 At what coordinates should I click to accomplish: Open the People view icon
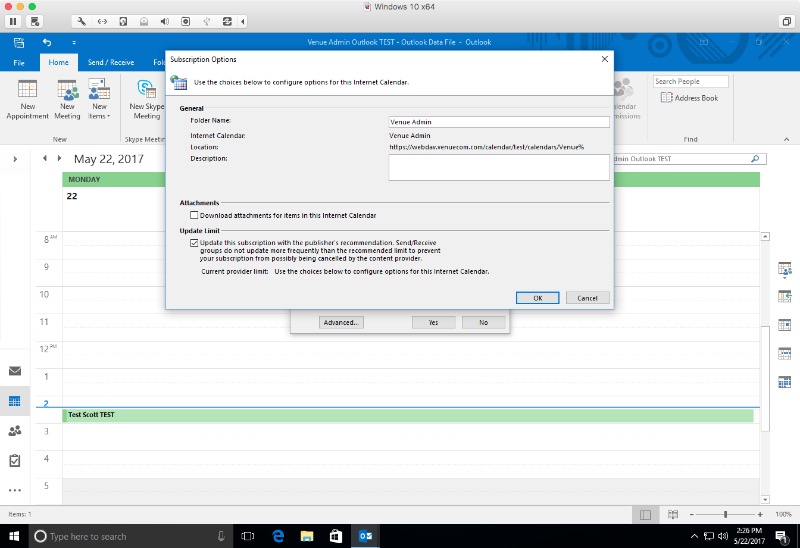click(x=15, y=431)
